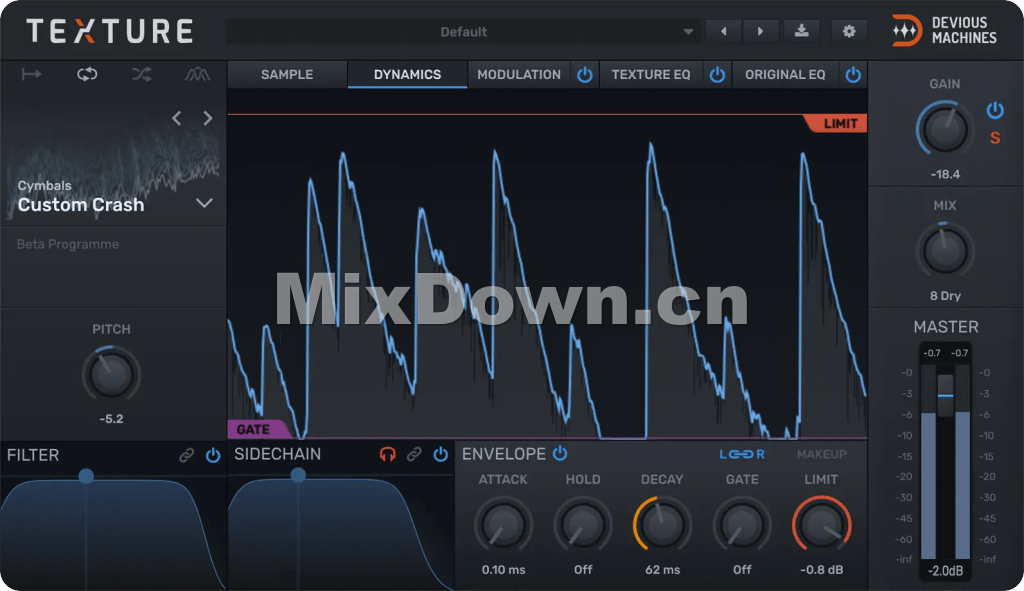Toggle Modulation power button
The width and height of the screenshot is (1024, 591).
584,75
